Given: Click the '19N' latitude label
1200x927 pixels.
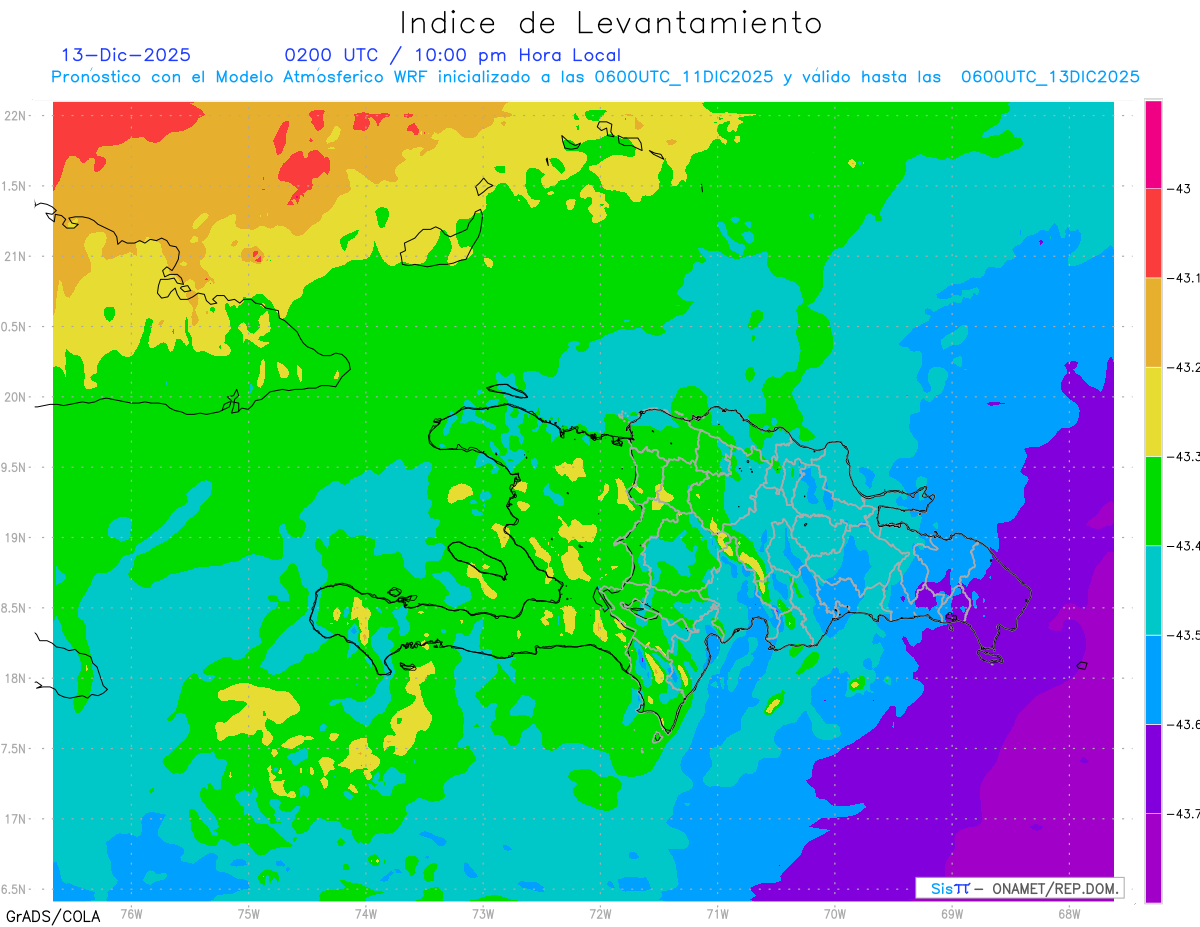Looking at the screenshot, I should pyautogui.click(x=15, y=538).
